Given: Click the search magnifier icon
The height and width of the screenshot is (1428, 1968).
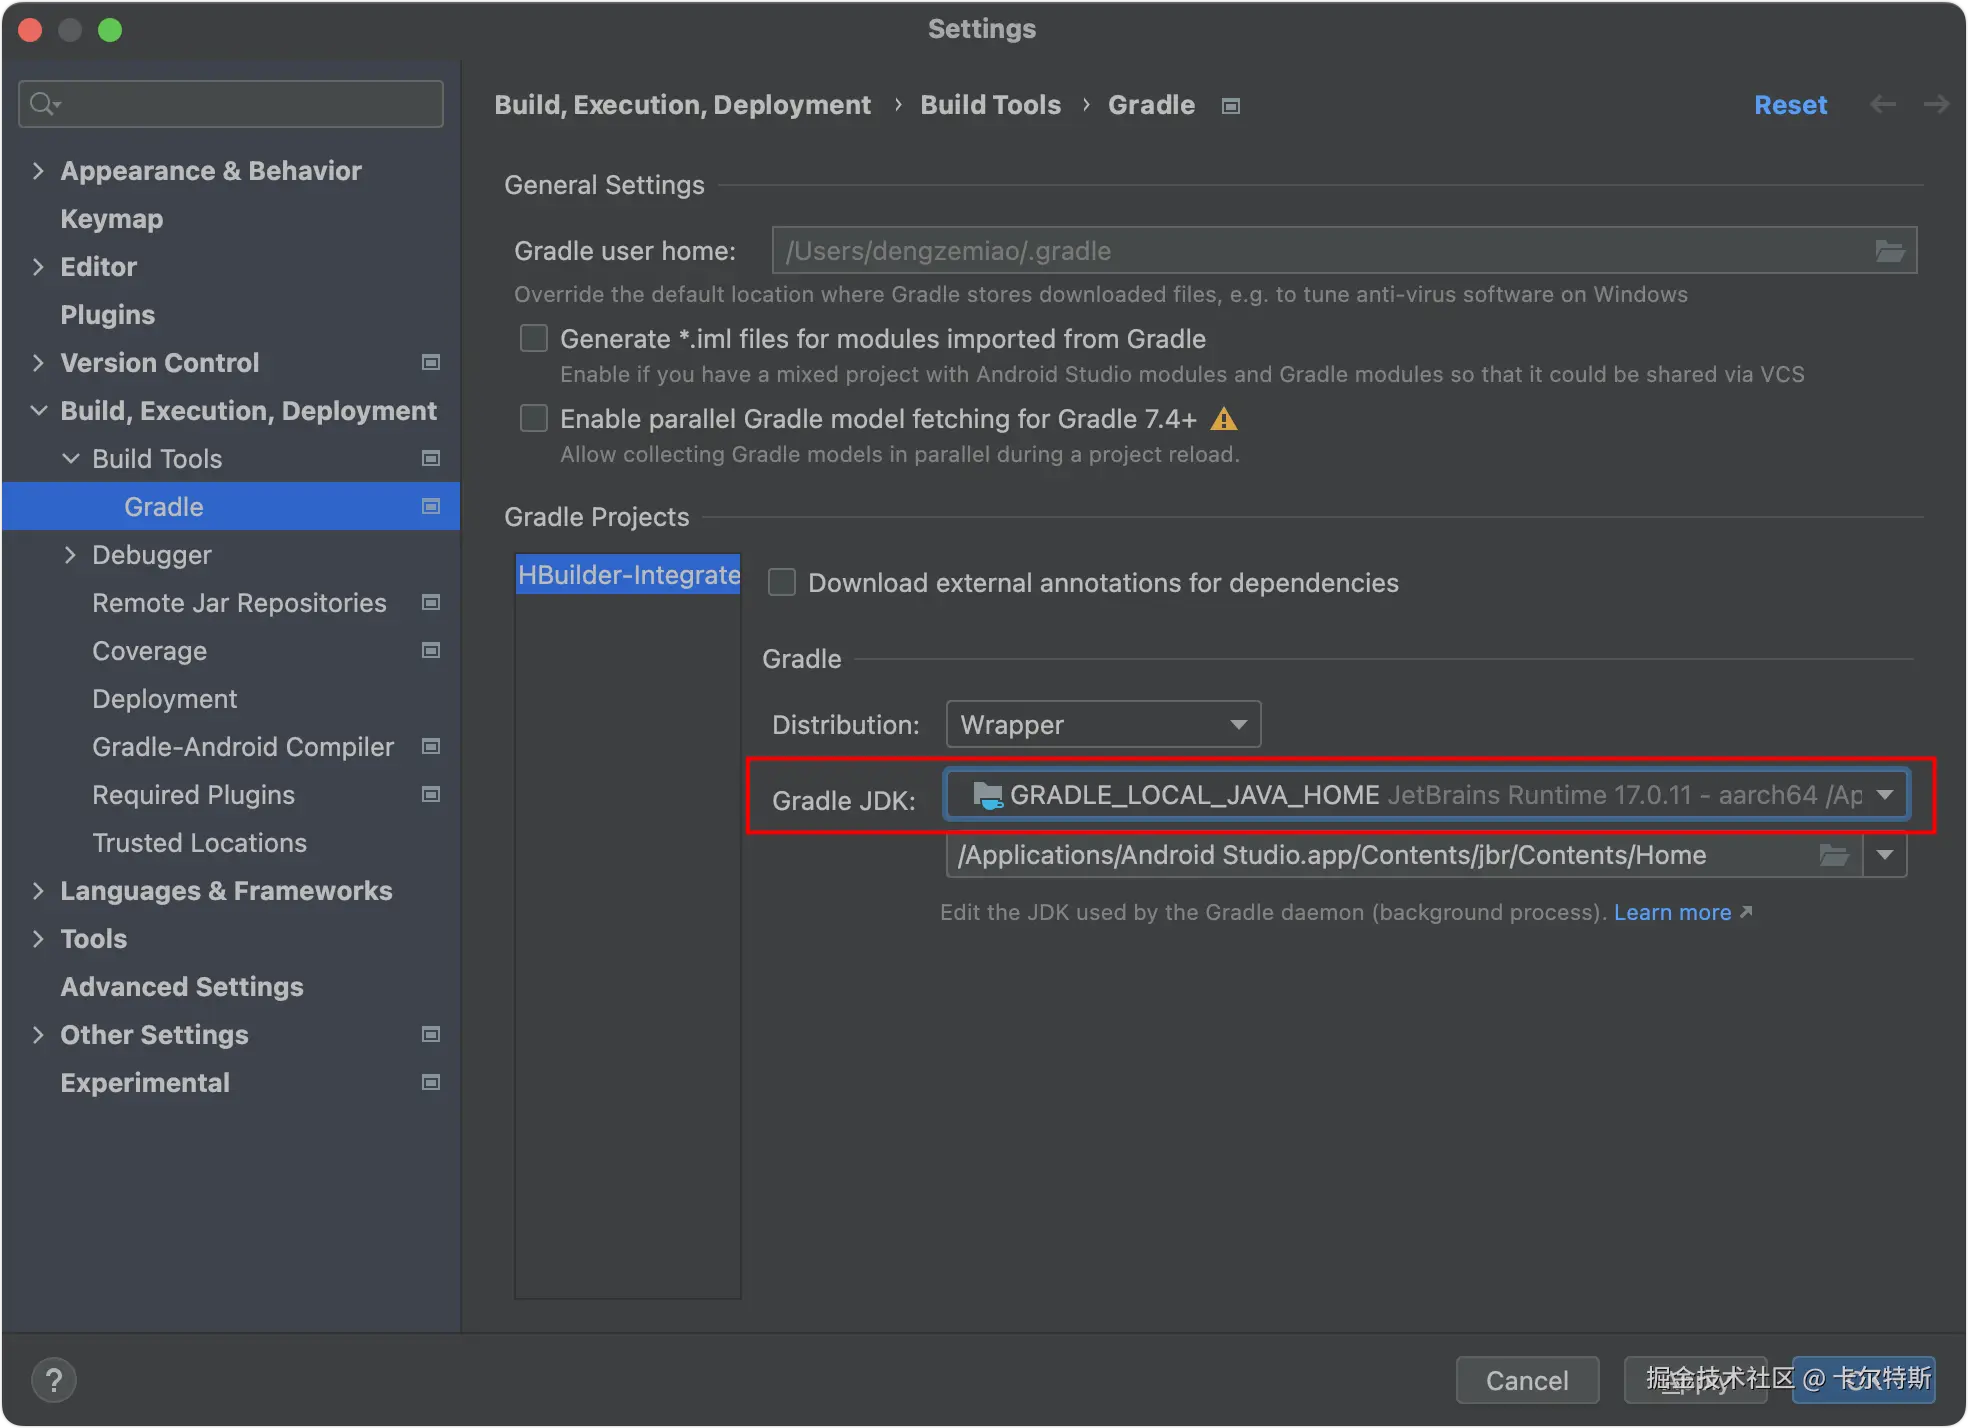Looking at the screenshot, I should coord(44,103).
